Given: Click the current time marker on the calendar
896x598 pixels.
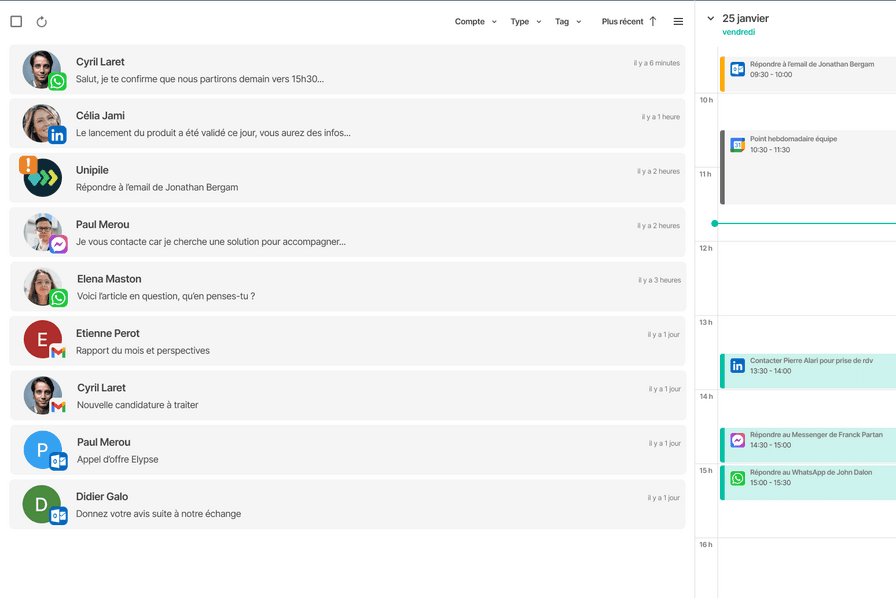Looking at the screenshot, I should [x=714, y=223].
